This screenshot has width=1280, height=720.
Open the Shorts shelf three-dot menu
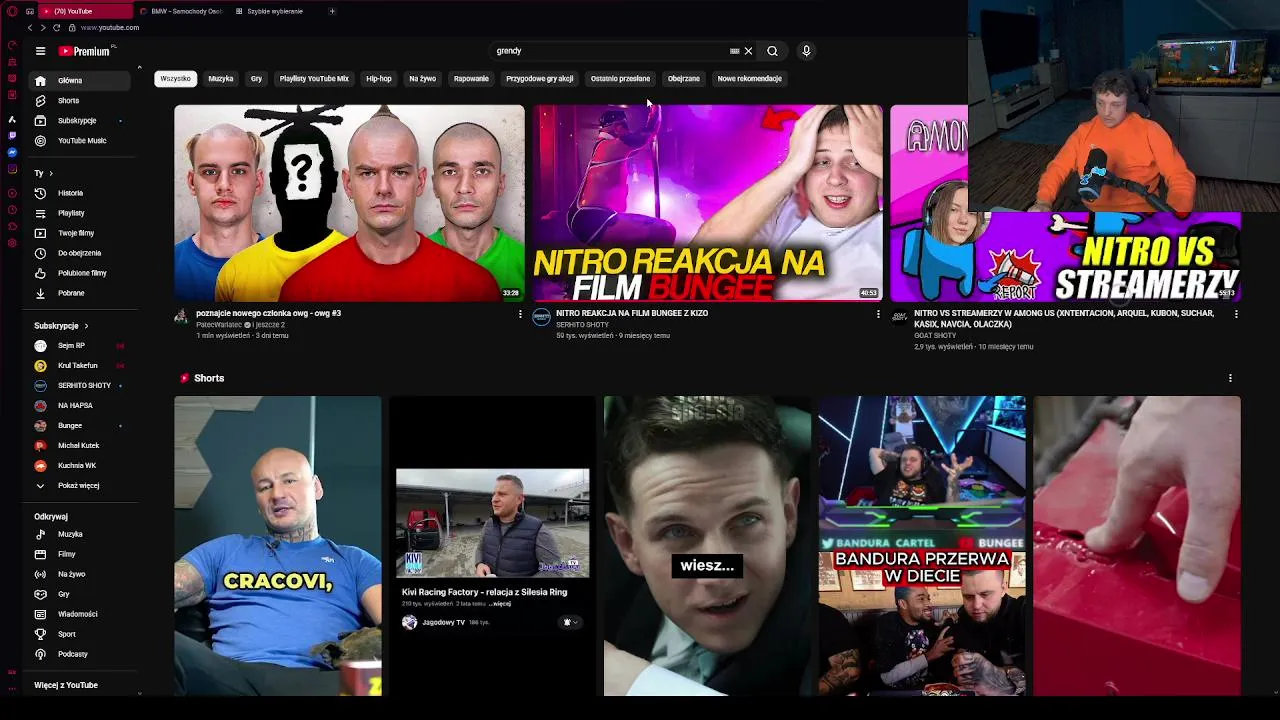tap(1230, 378)
